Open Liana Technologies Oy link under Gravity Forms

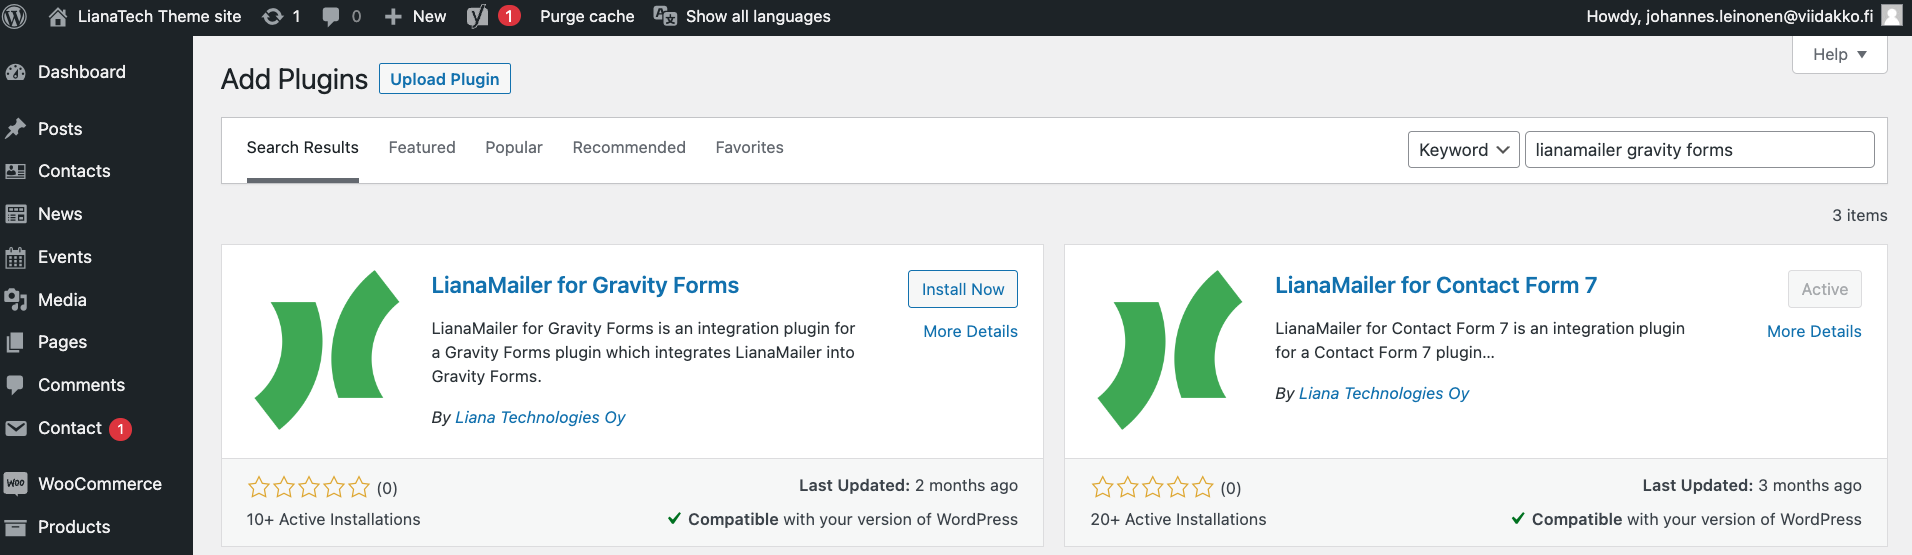[x=540, y=417]
